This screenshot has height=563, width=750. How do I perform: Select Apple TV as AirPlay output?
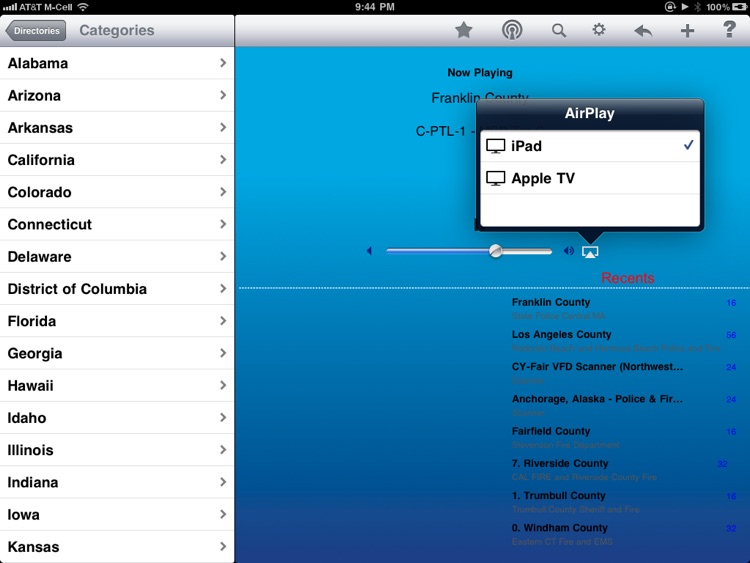(x=590, y=178)
